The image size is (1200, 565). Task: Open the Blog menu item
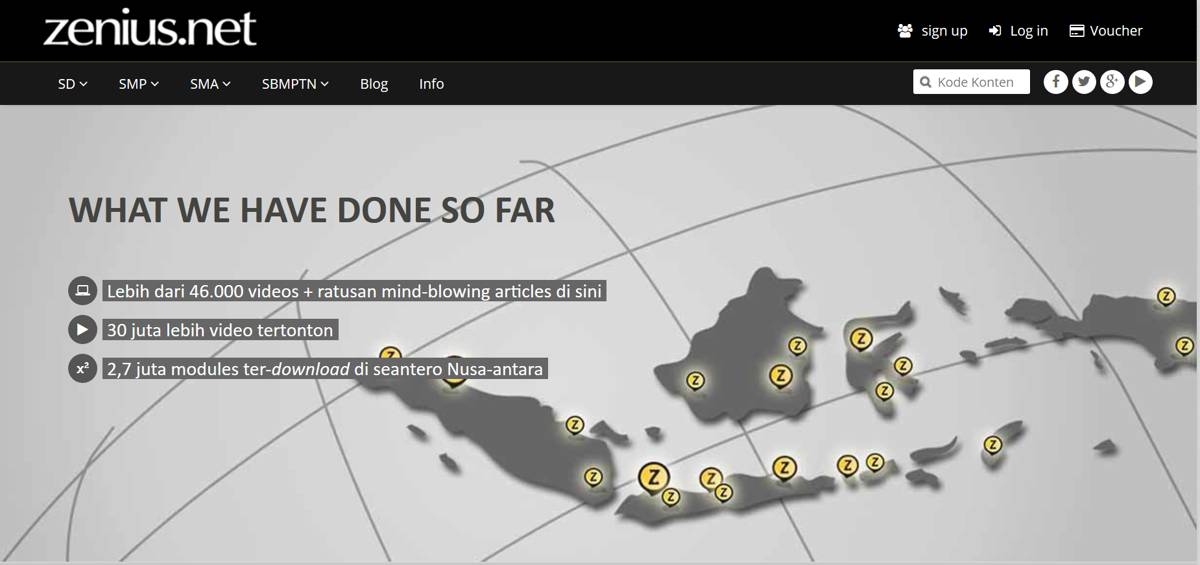pos(374,84)
